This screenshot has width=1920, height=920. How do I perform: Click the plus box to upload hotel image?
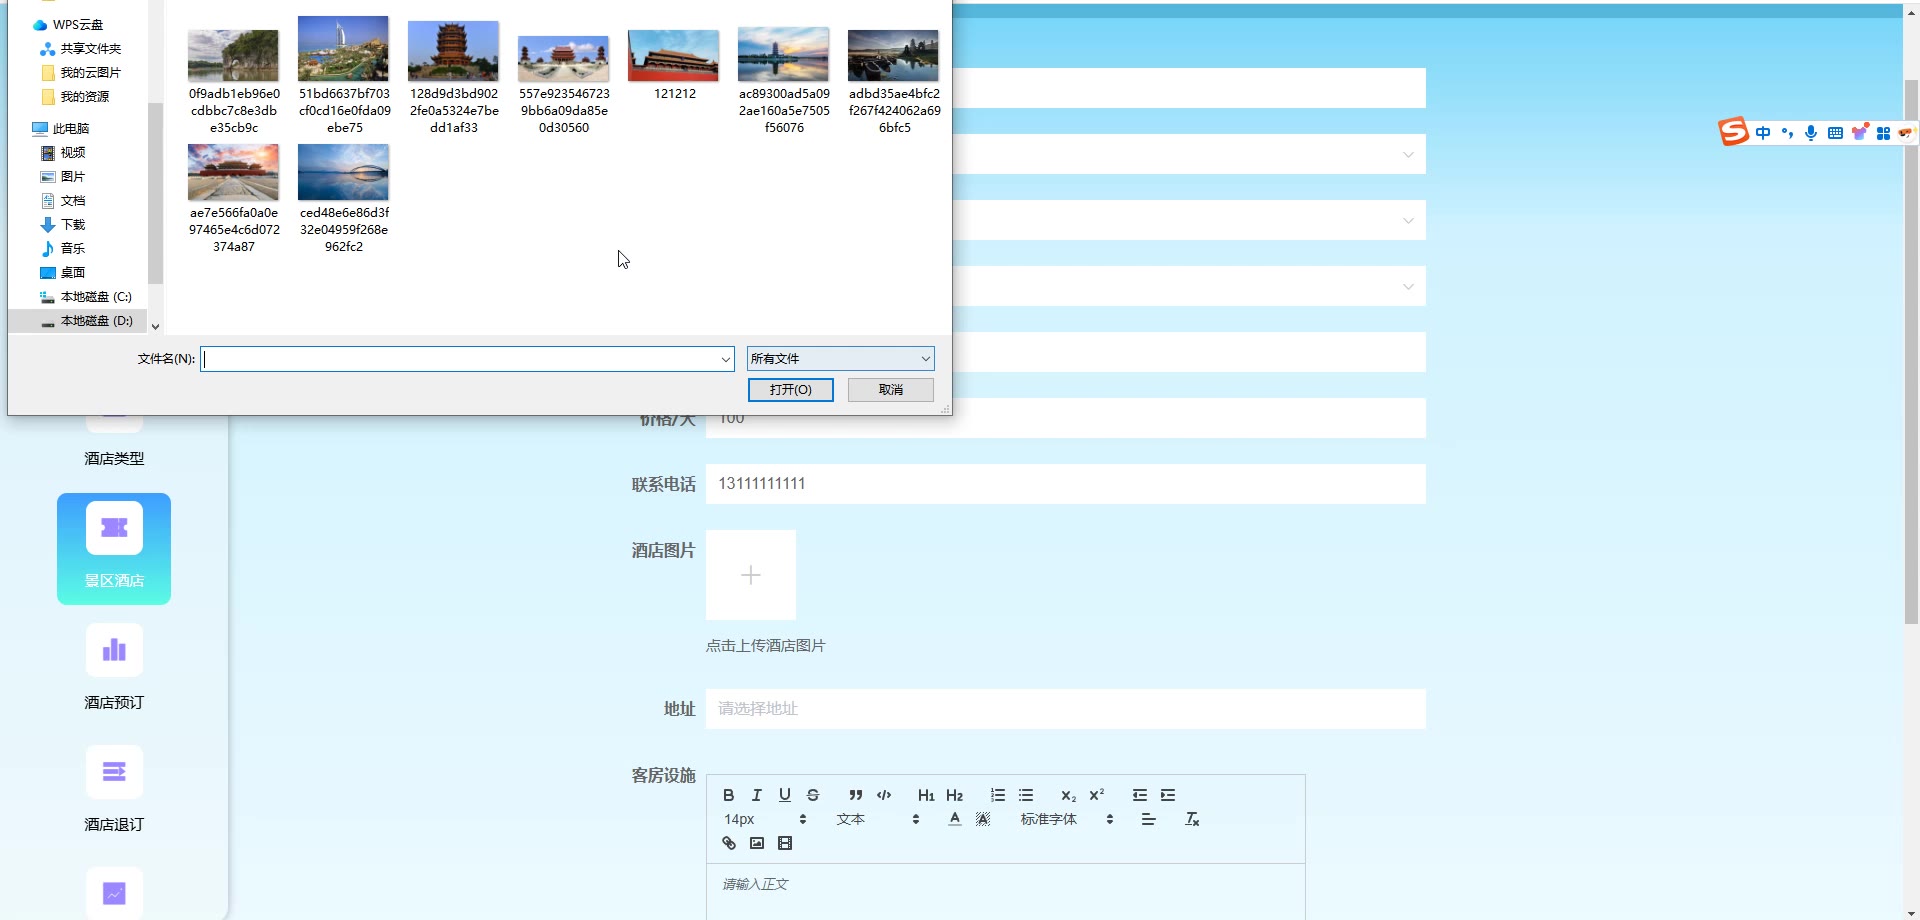tap(751, 575)
